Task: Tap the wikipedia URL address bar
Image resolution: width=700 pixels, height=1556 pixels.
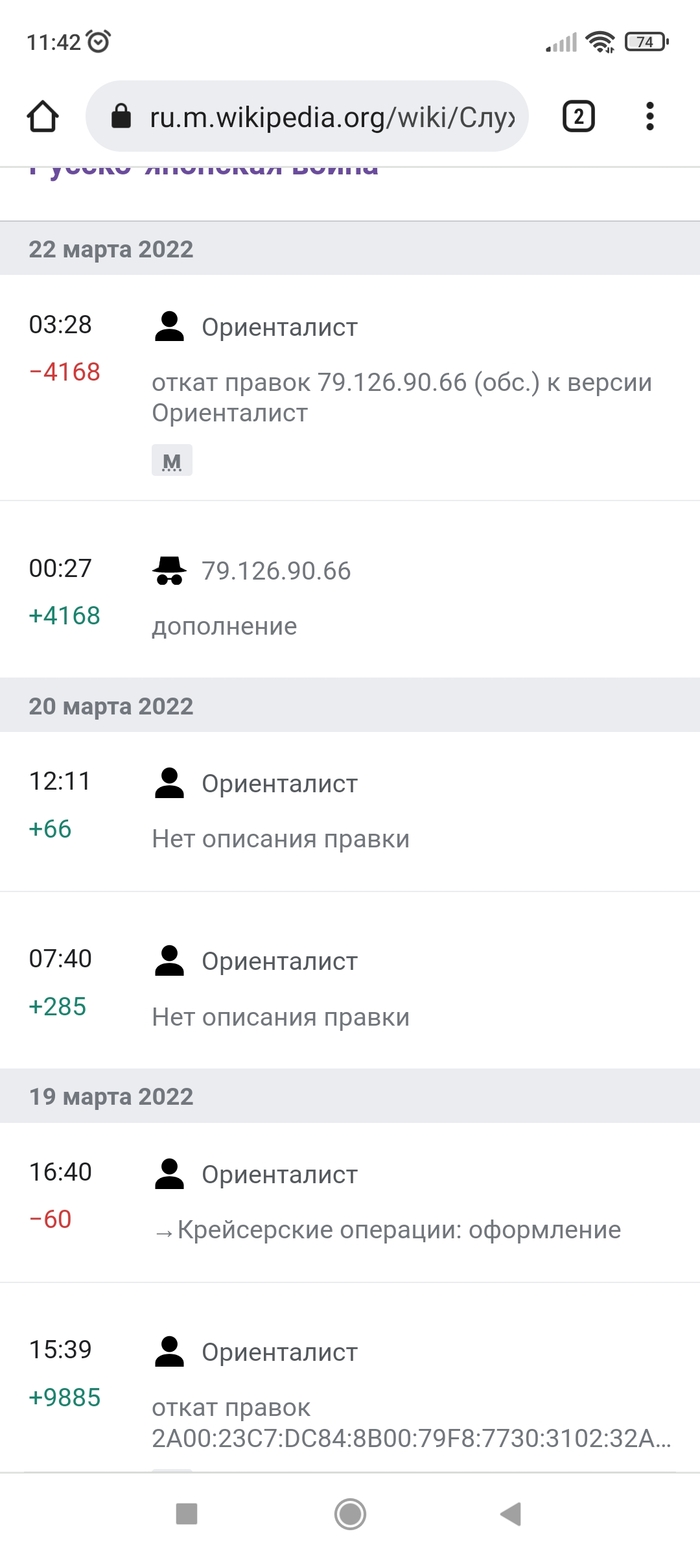Action: point(331,117)
